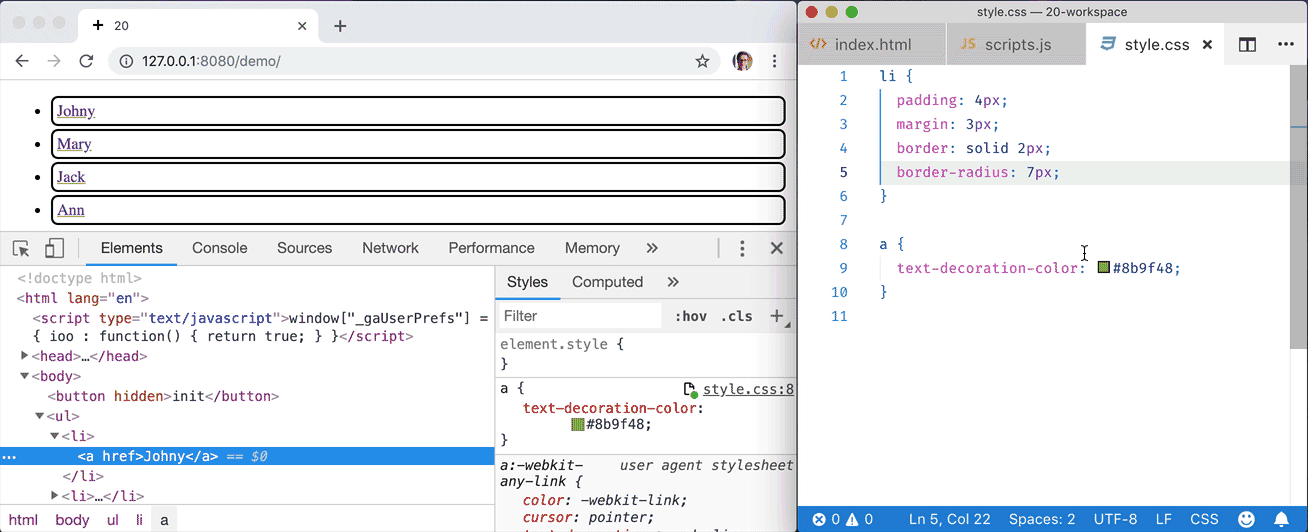The width and height of the screenshot is (1308, 532).
Task: Close the style.css editor tab
Action: [x=1207, y=45]
